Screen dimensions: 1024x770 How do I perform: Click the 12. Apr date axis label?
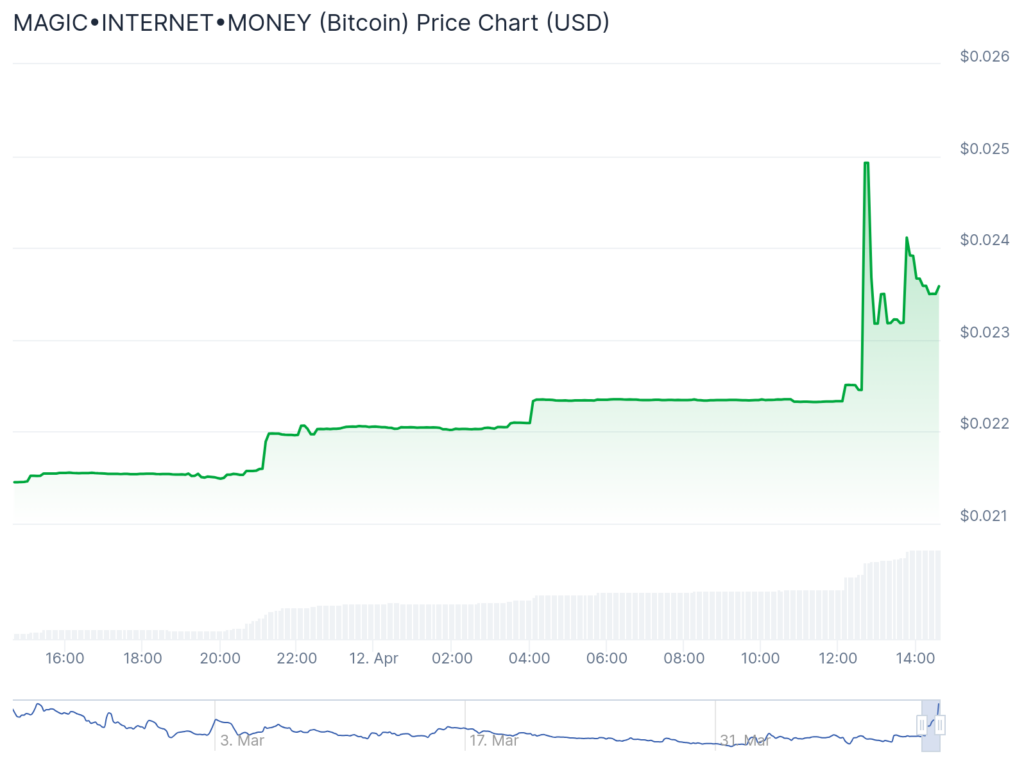374,658
